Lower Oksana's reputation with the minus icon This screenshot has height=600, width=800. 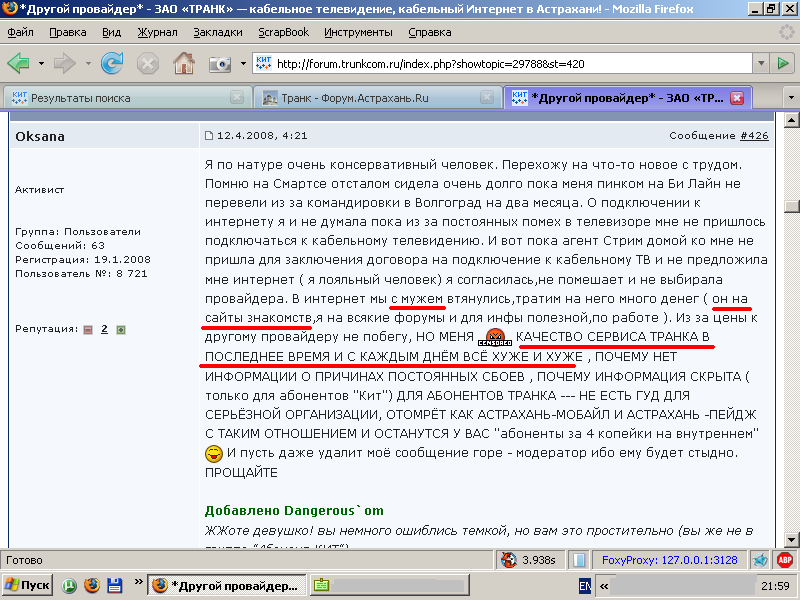pyautogui.click(x=88, y=330)
